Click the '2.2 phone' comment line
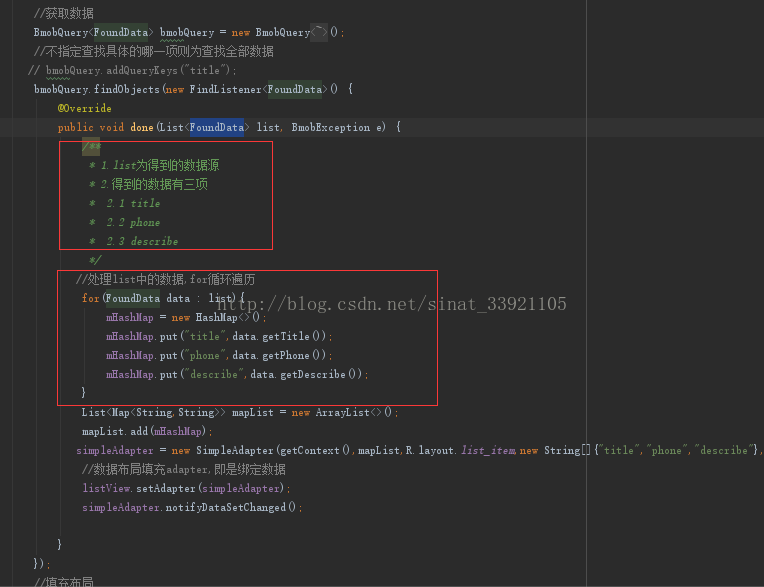764x587 pixels. tap(125, 223)
